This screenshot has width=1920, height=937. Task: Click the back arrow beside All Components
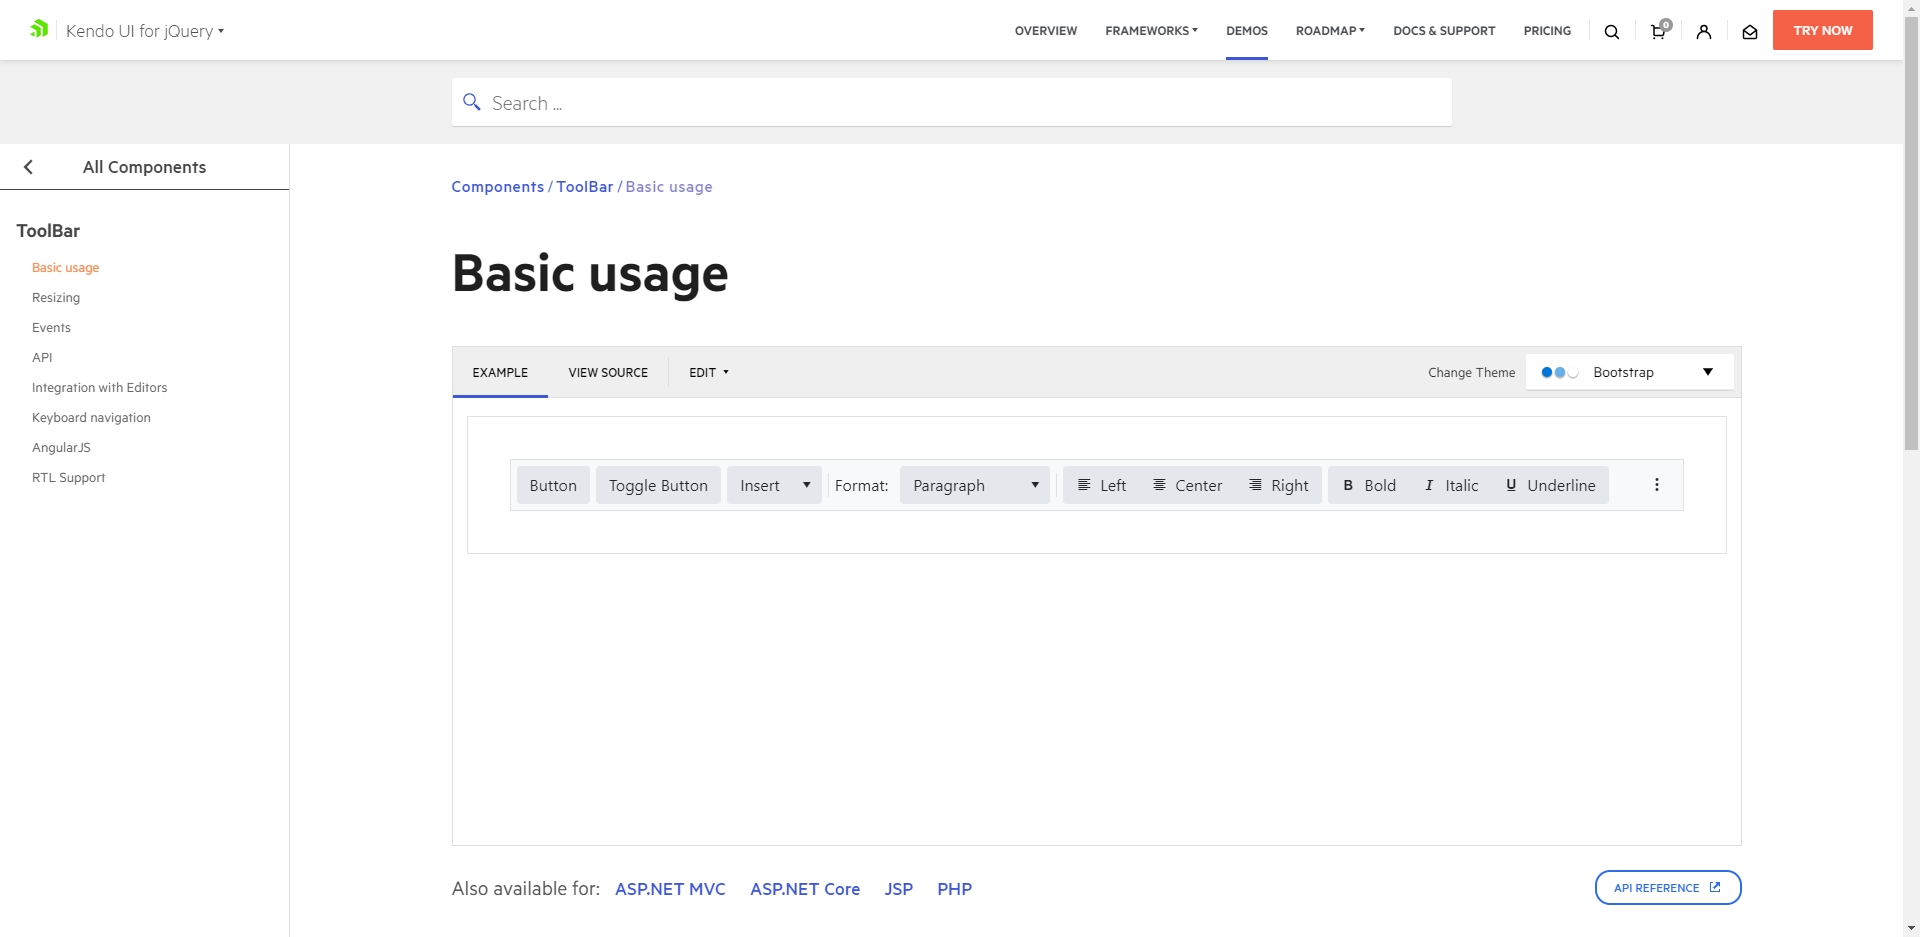[28, 167]
